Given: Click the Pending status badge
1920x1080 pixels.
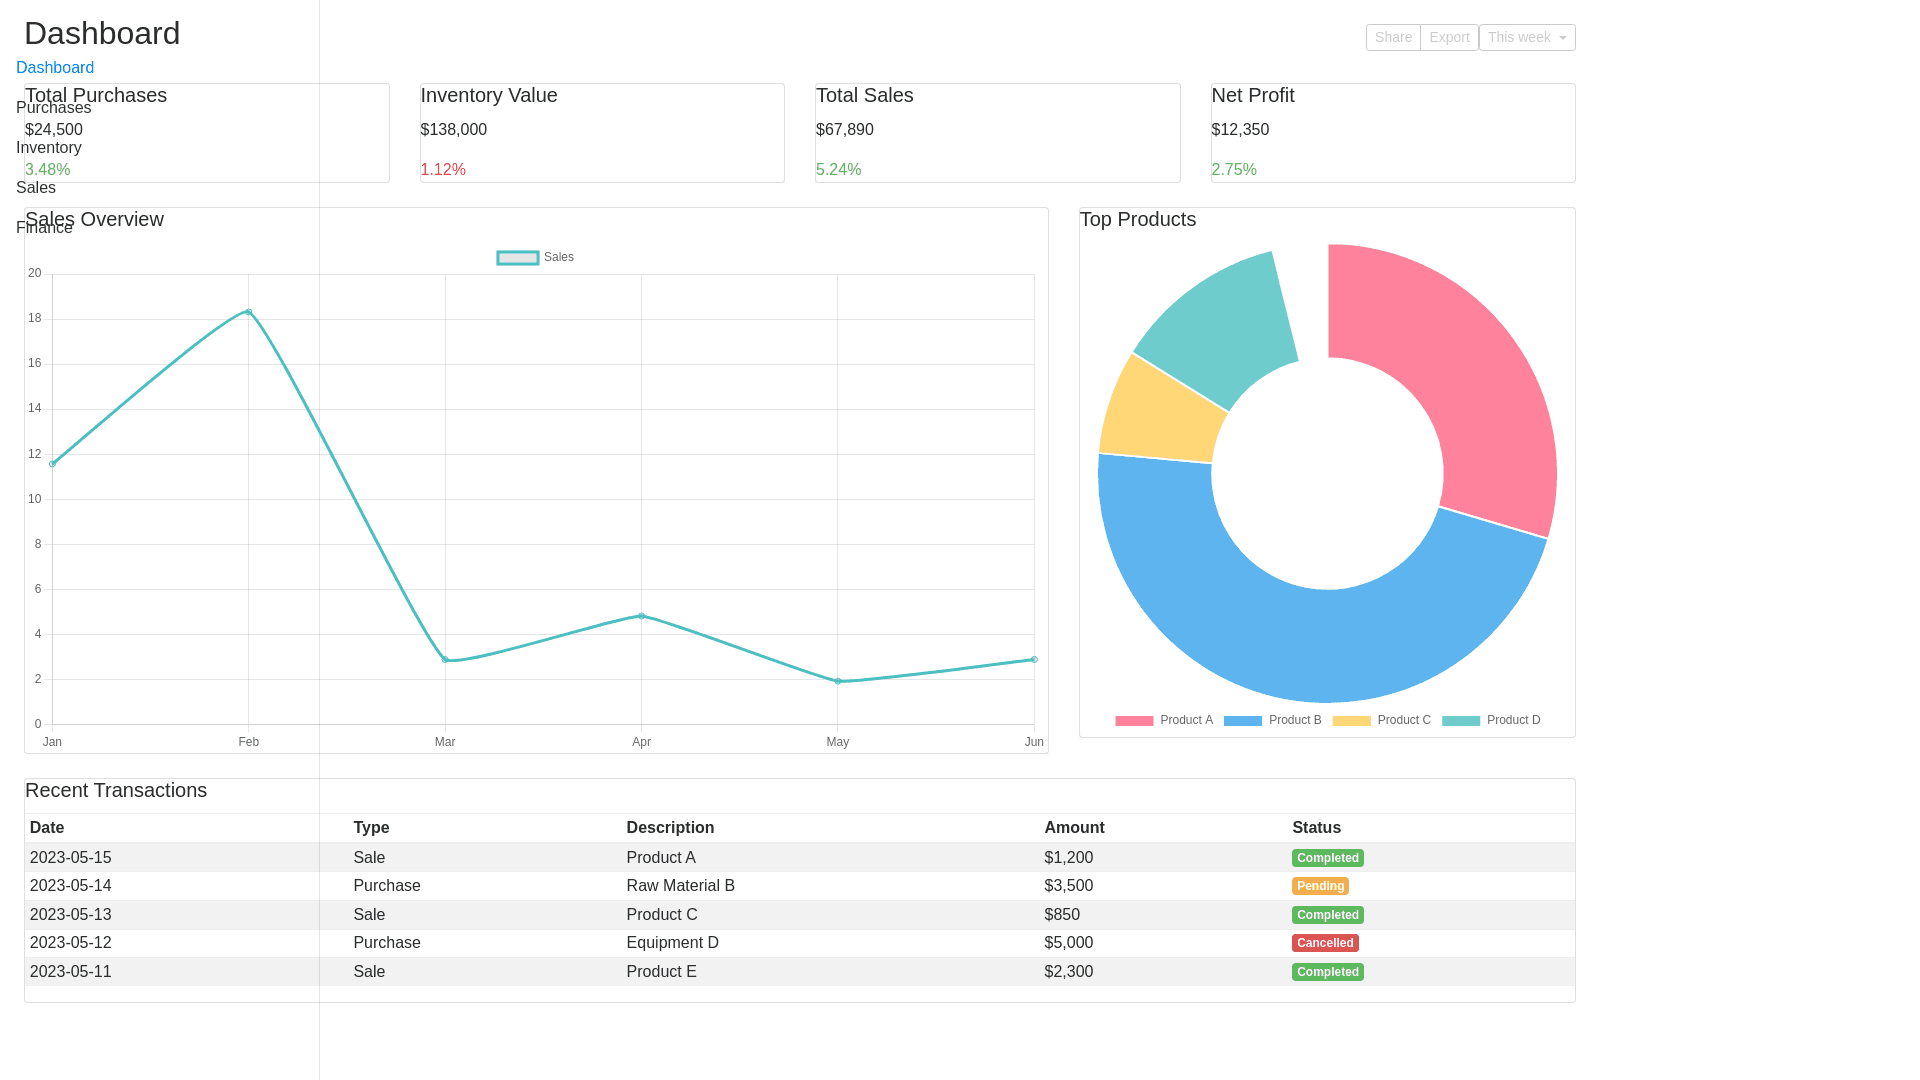Looking at the screenshot, I should [1320, 886].
